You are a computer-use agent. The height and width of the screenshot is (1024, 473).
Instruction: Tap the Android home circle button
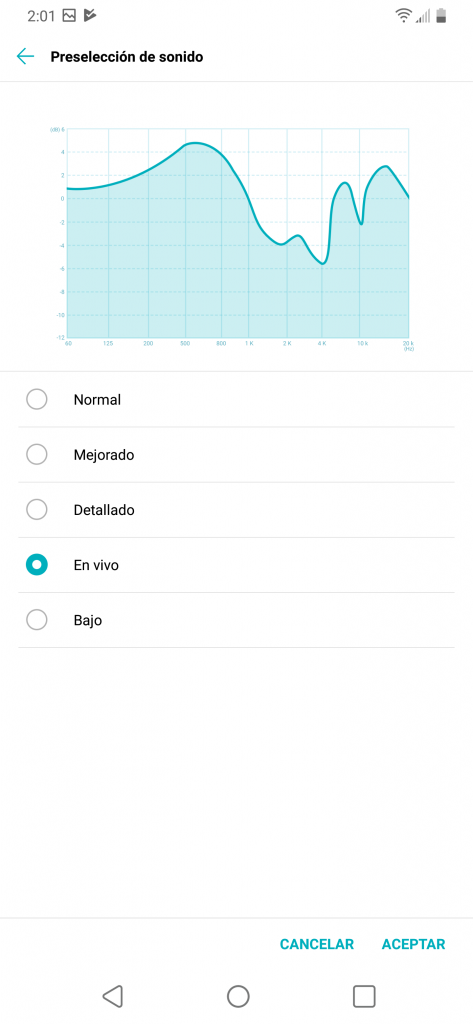pyautogui.click(x=238, y=996)
